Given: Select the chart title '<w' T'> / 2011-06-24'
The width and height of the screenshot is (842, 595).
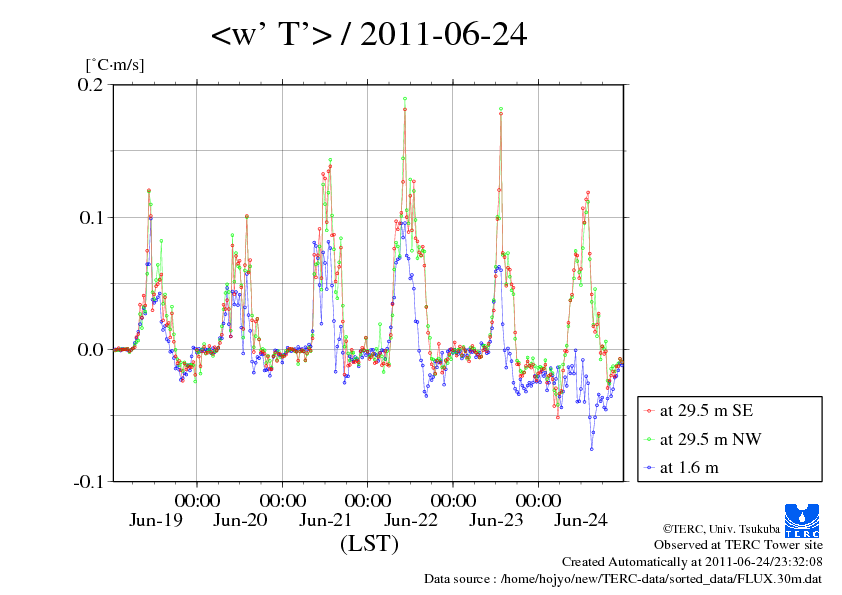Looking at the screenshot, I should pos(369,34).
